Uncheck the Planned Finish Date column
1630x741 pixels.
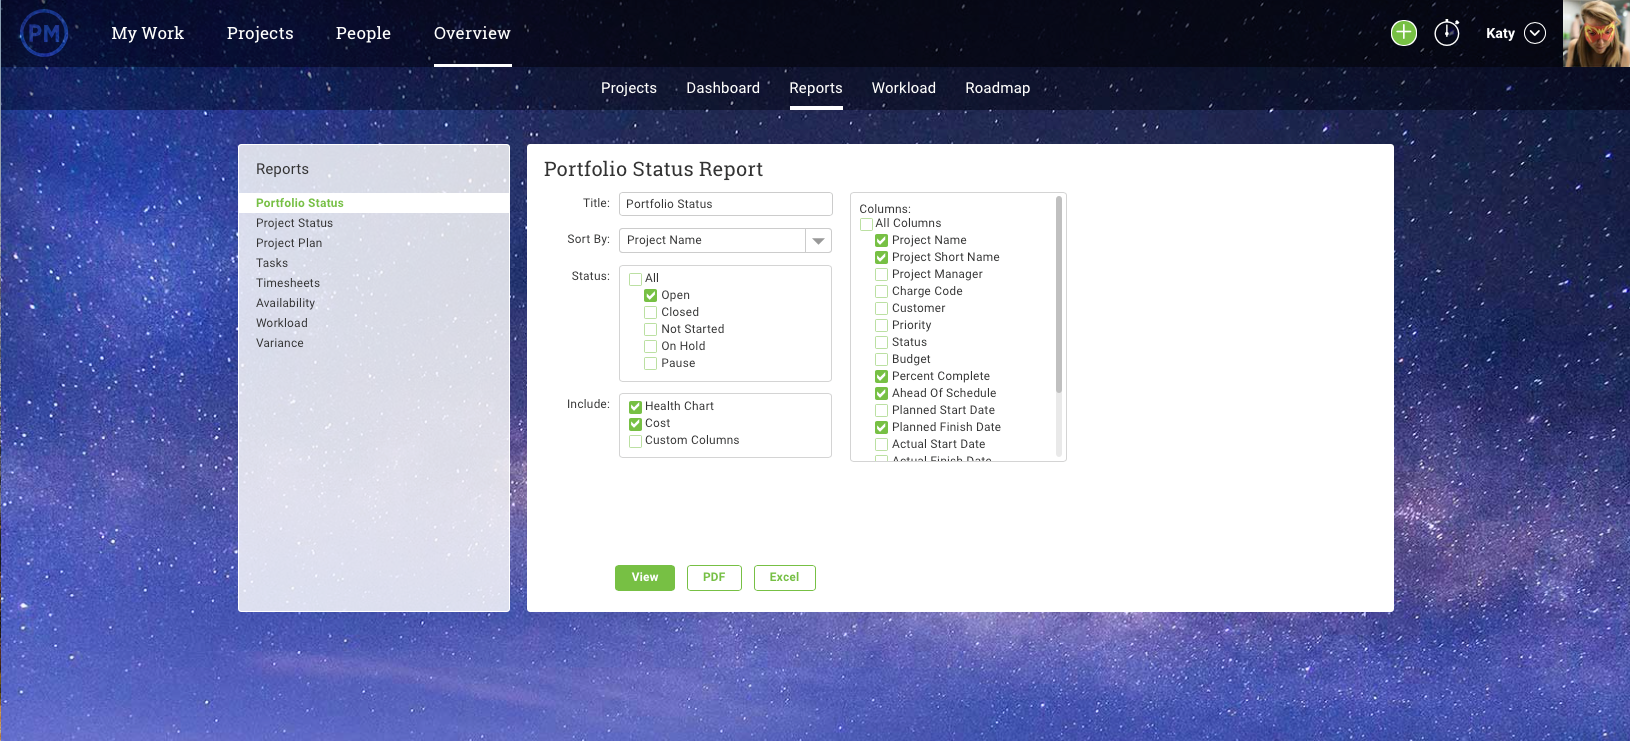tap(882, 428)
